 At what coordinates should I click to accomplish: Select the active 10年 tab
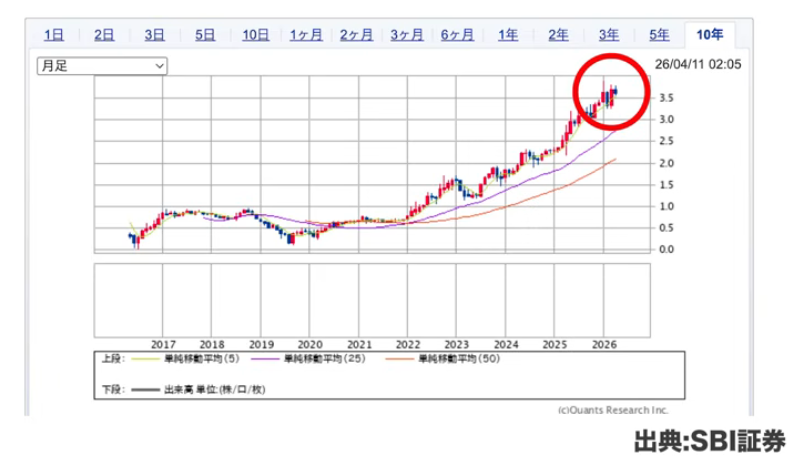point(709,34)
